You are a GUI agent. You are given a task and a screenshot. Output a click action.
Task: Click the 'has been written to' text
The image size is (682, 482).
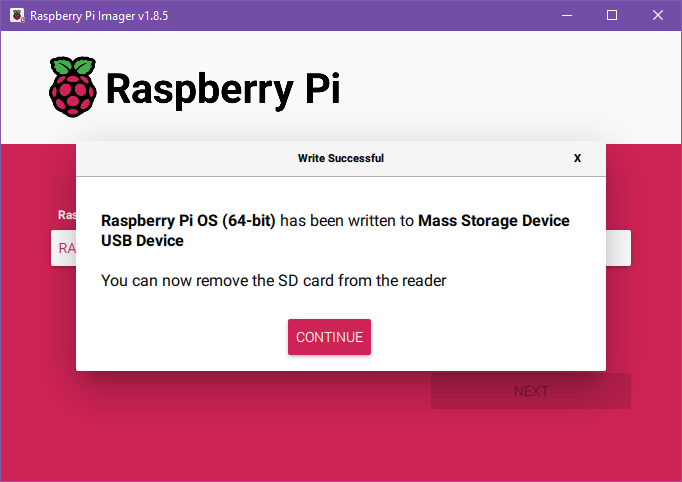pyautogui.click(x=347, y=221)
